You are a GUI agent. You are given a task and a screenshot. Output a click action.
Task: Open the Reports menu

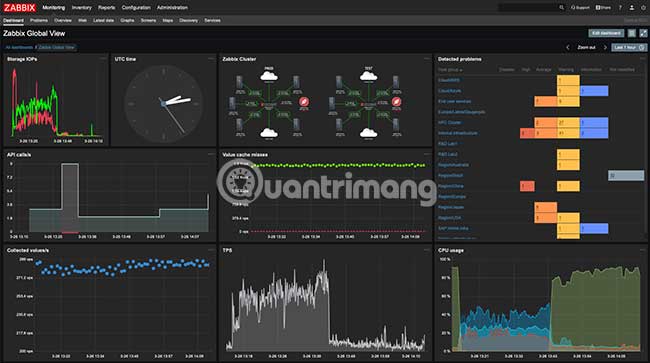(107, 7)
